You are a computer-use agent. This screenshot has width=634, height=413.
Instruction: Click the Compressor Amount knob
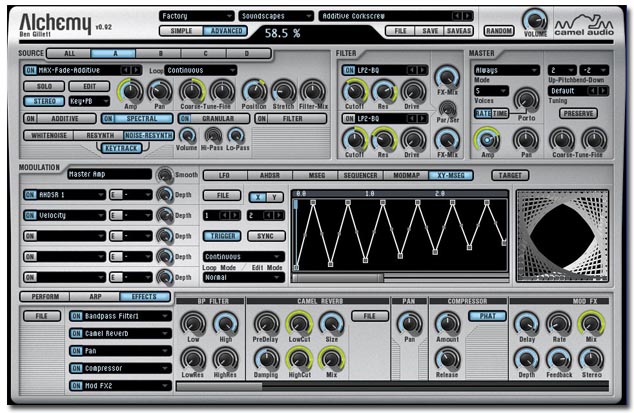(448, 324)
